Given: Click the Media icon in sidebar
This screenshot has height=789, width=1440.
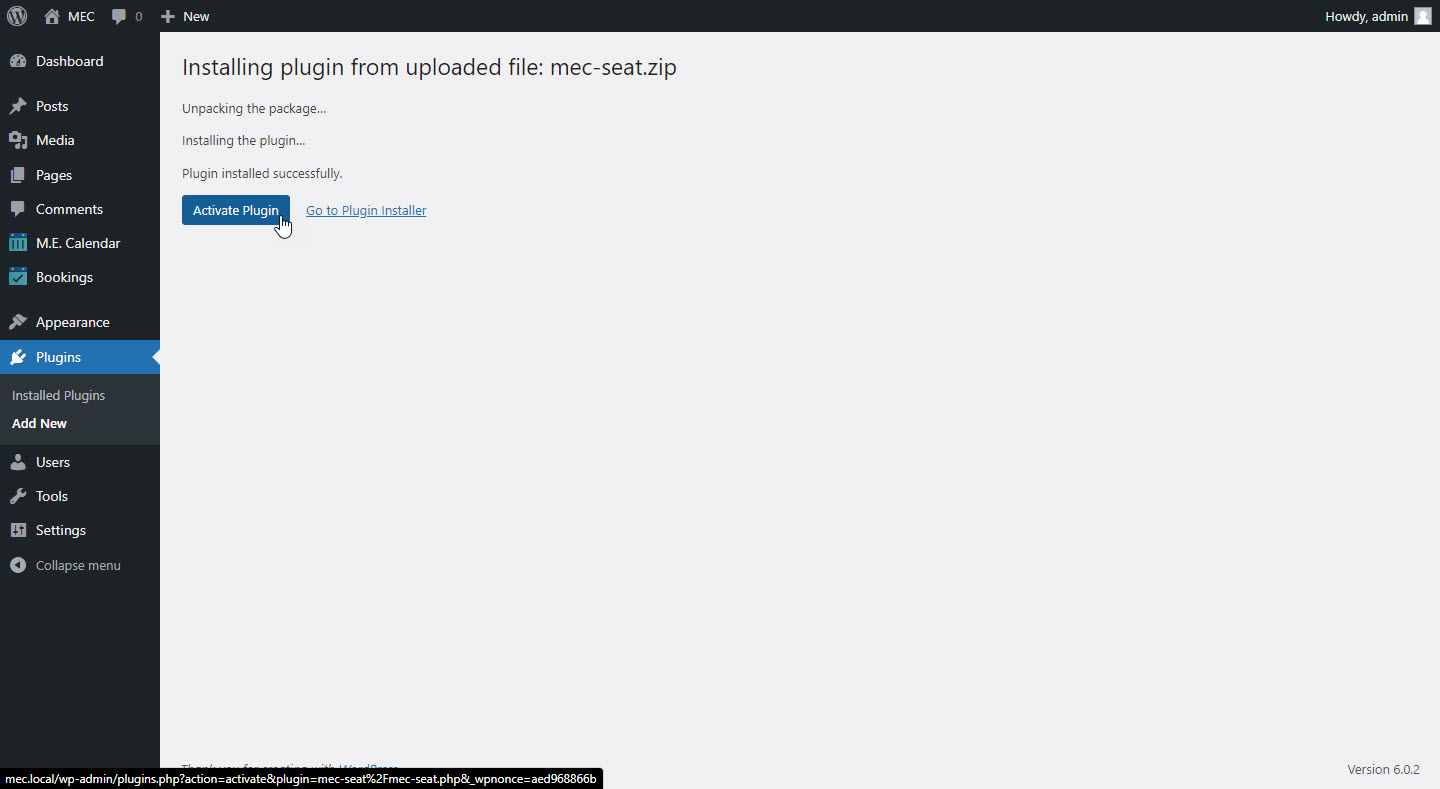Looking at the screenshot, I should (18, 140).
